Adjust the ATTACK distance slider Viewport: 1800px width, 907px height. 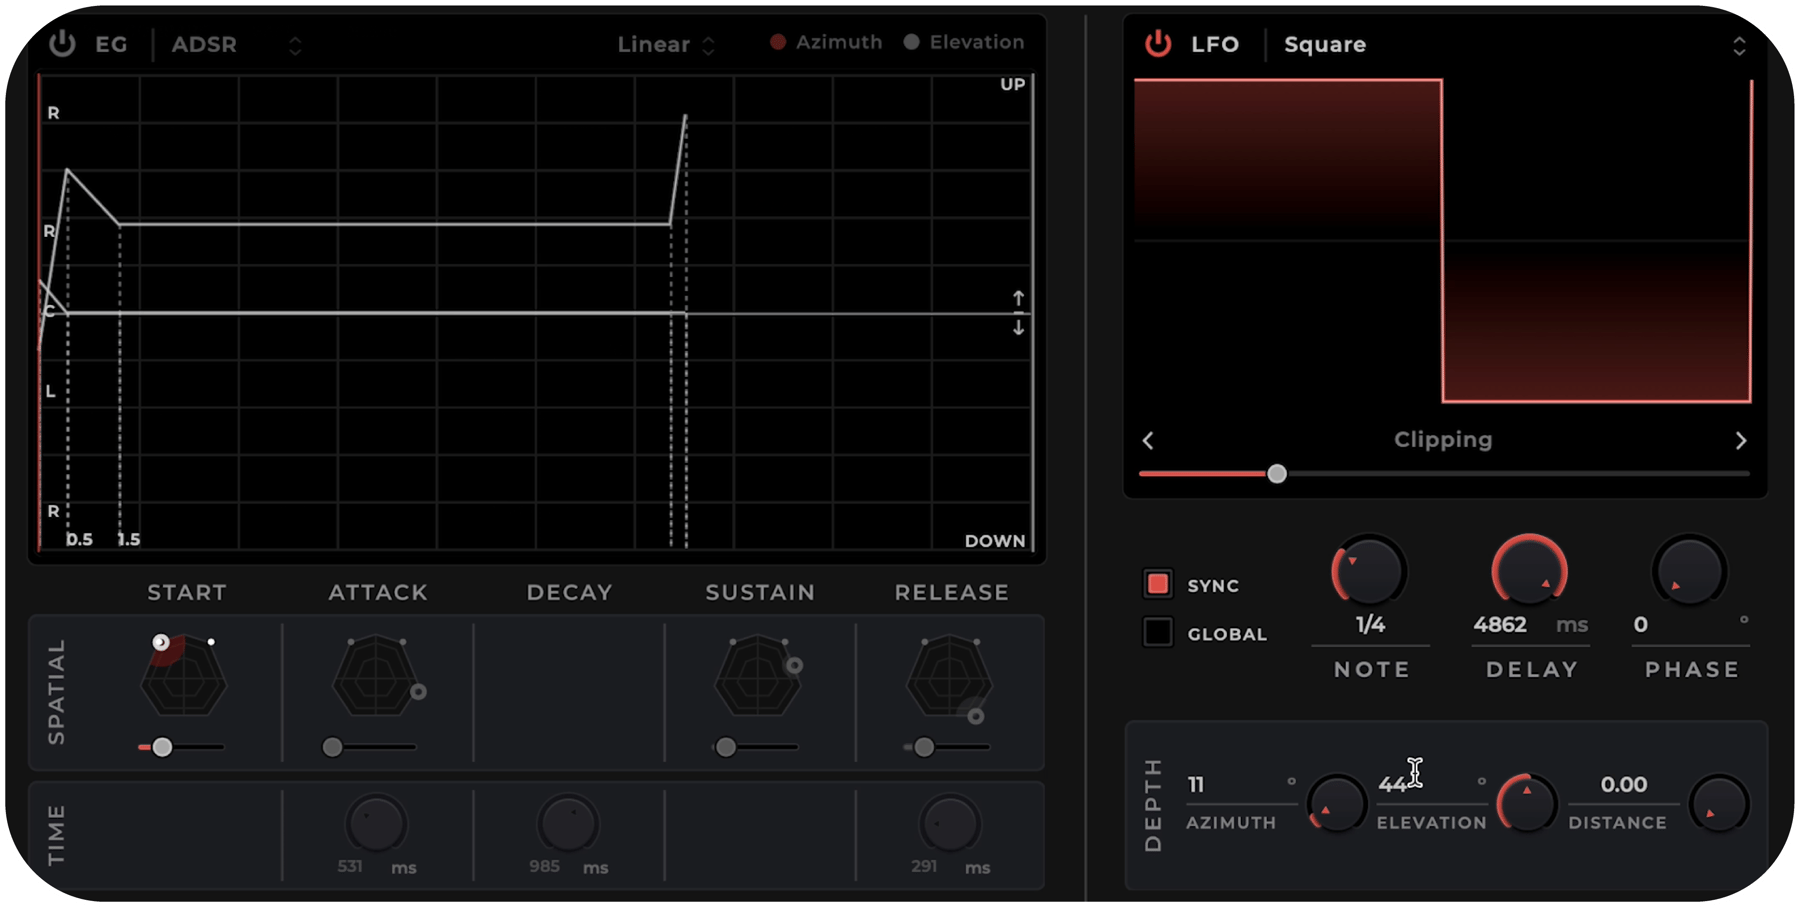pos(369,747)
